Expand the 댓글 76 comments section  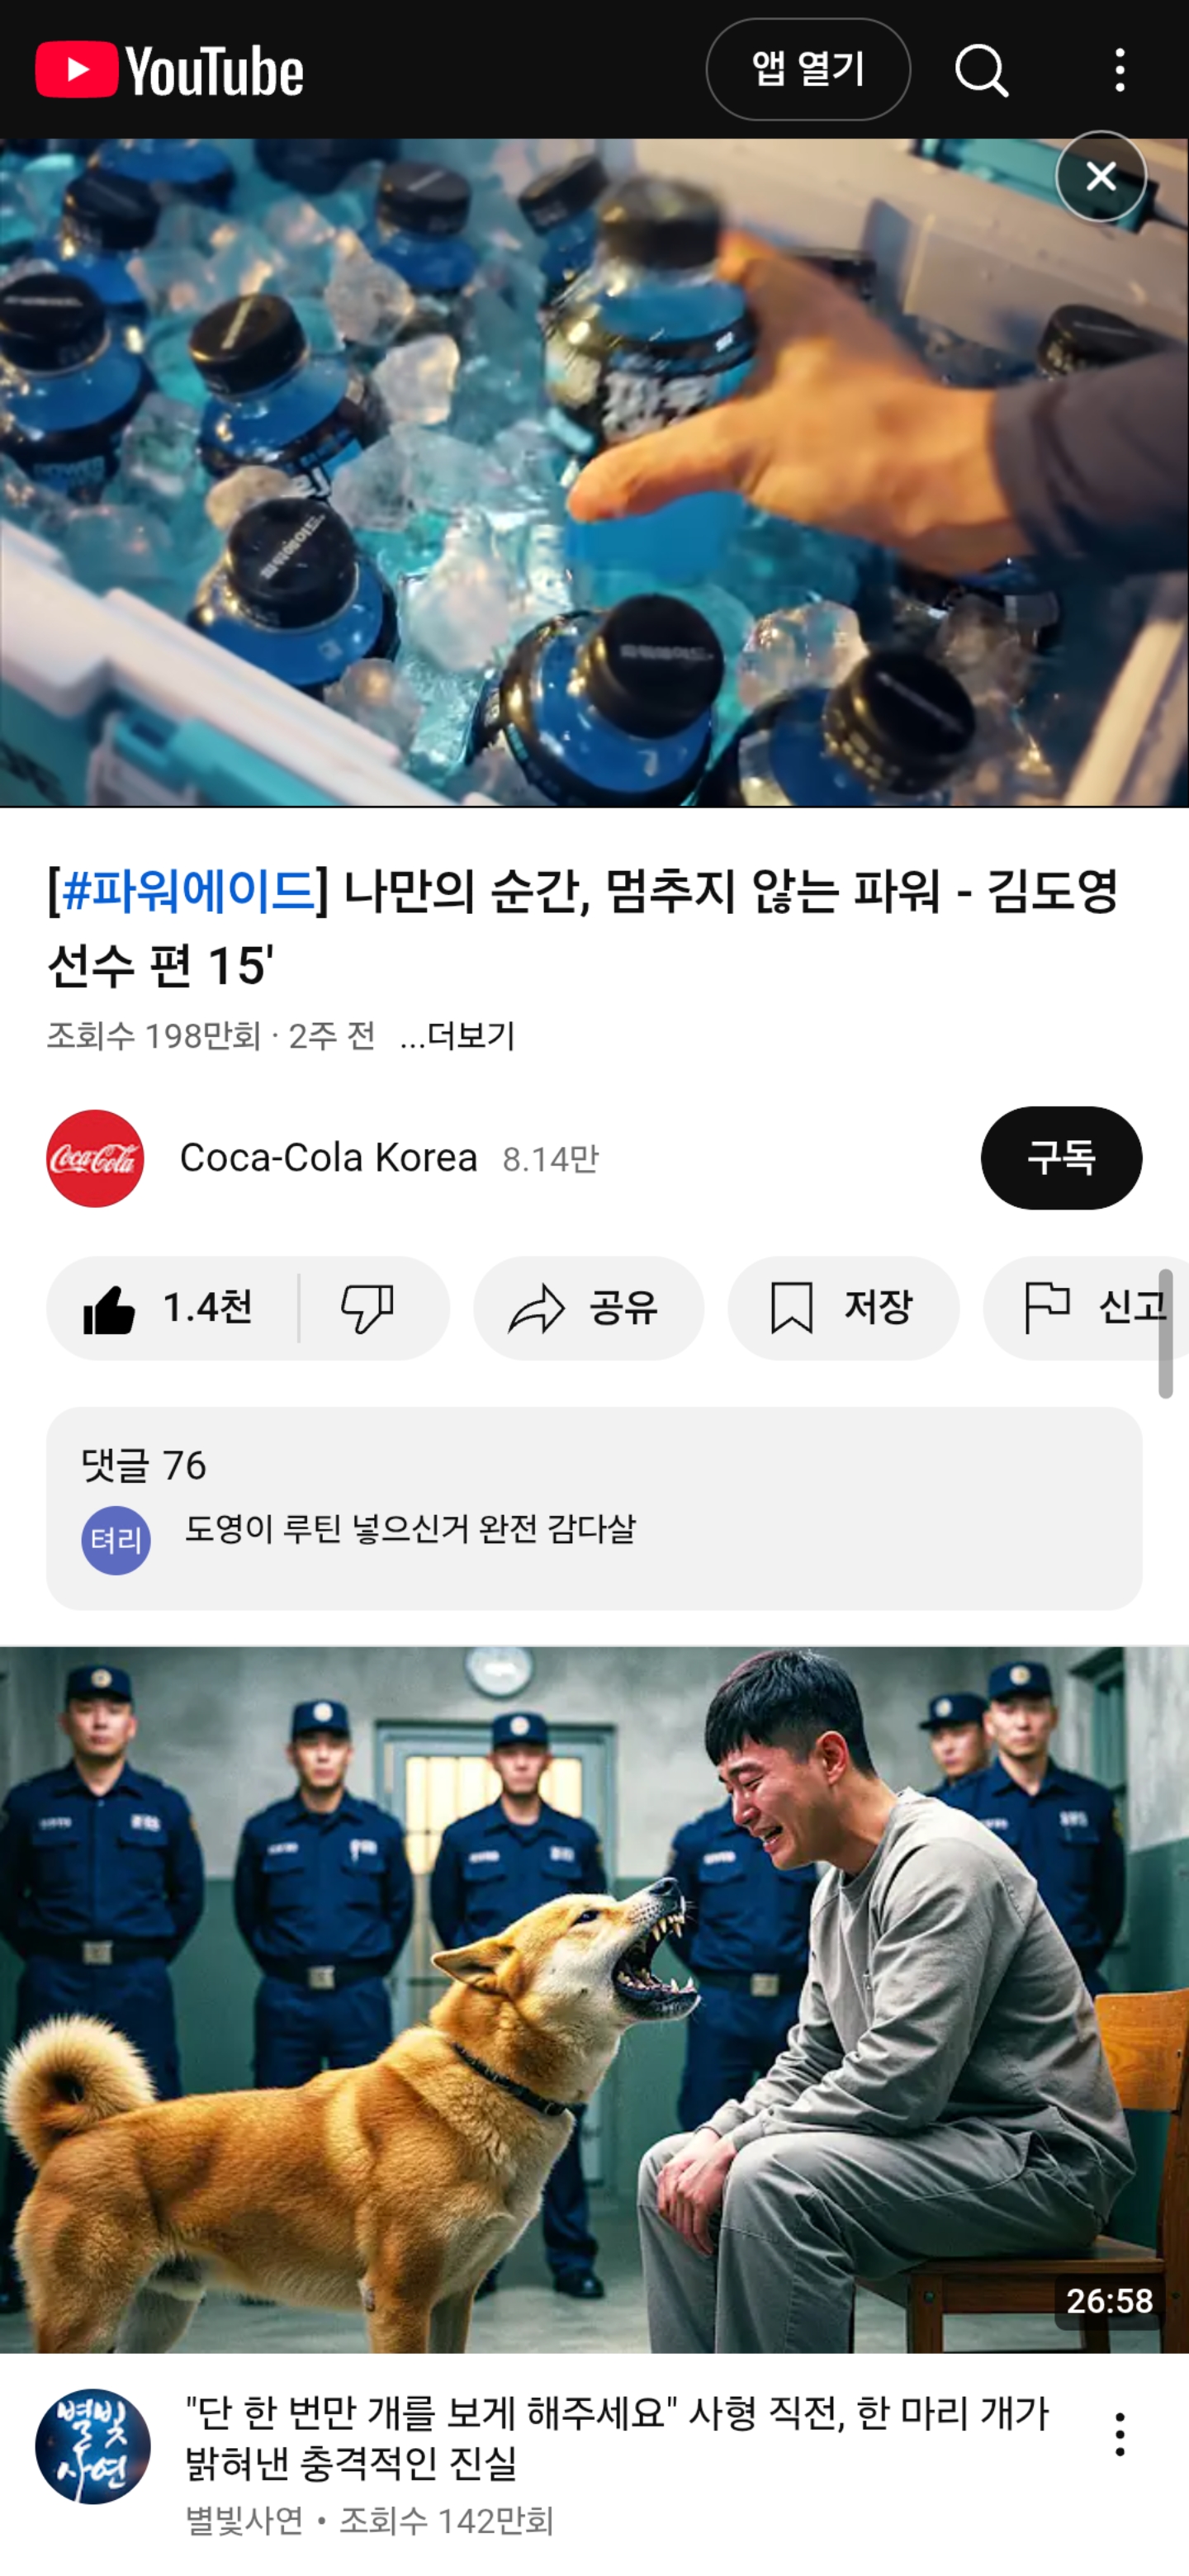point(594,1508)
